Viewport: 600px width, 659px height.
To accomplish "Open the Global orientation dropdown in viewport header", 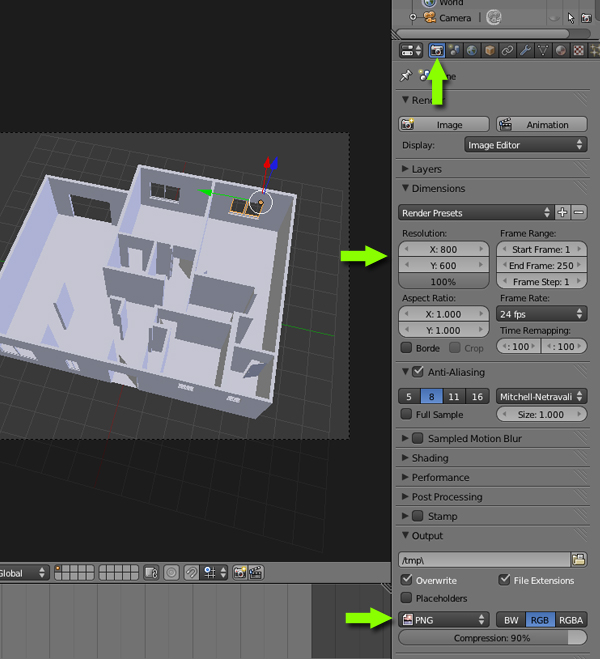I will pos(23,573).
